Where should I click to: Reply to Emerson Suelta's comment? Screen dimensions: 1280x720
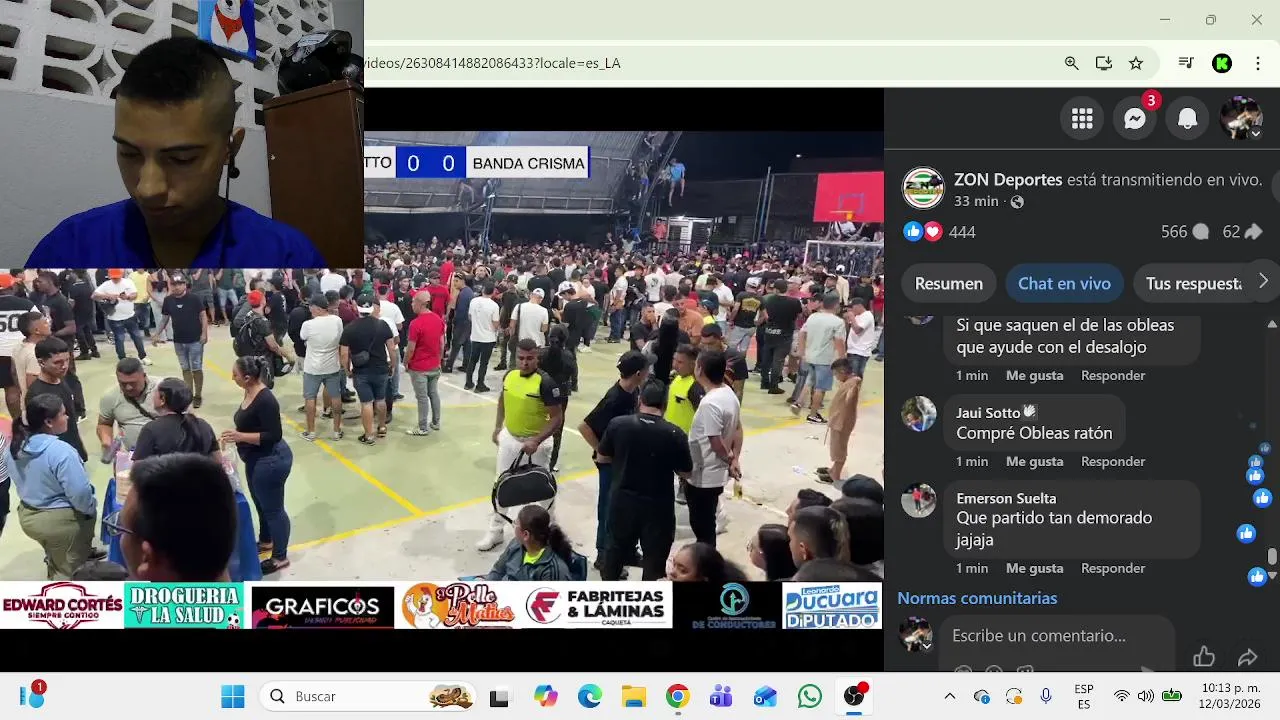coord(1113,568)
